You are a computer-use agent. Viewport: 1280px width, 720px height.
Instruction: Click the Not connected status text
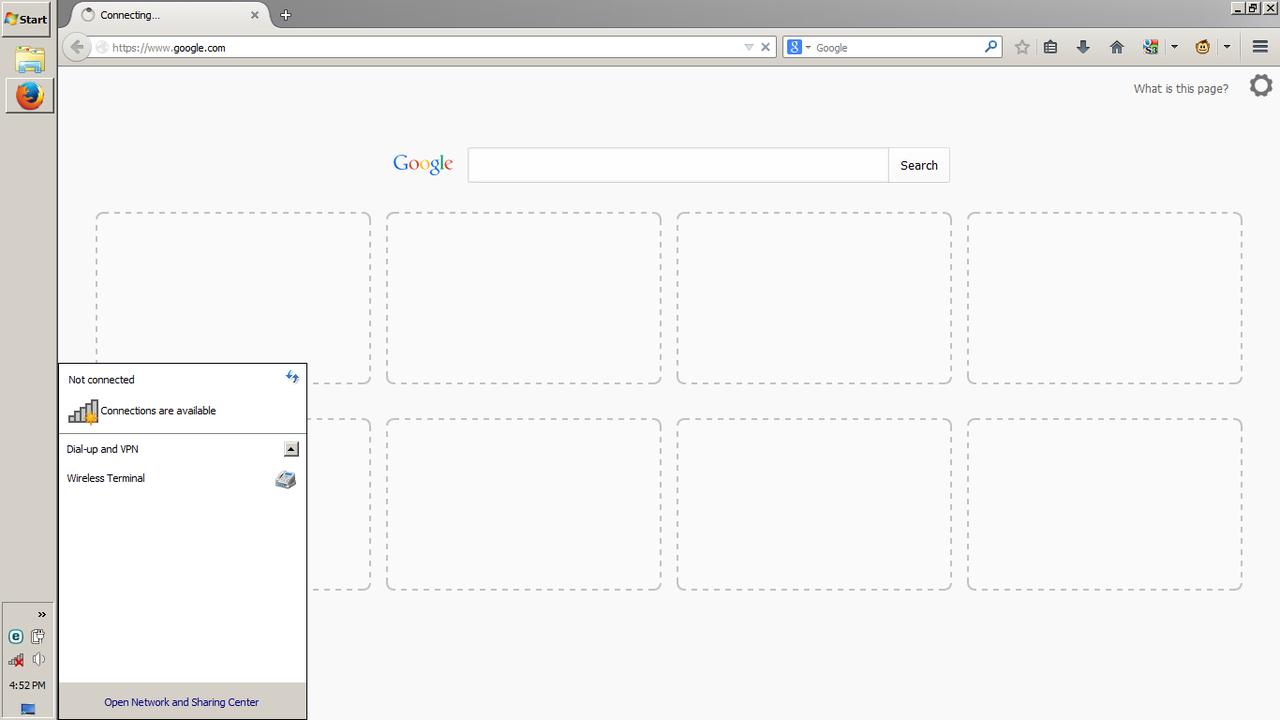pos(101,380)
